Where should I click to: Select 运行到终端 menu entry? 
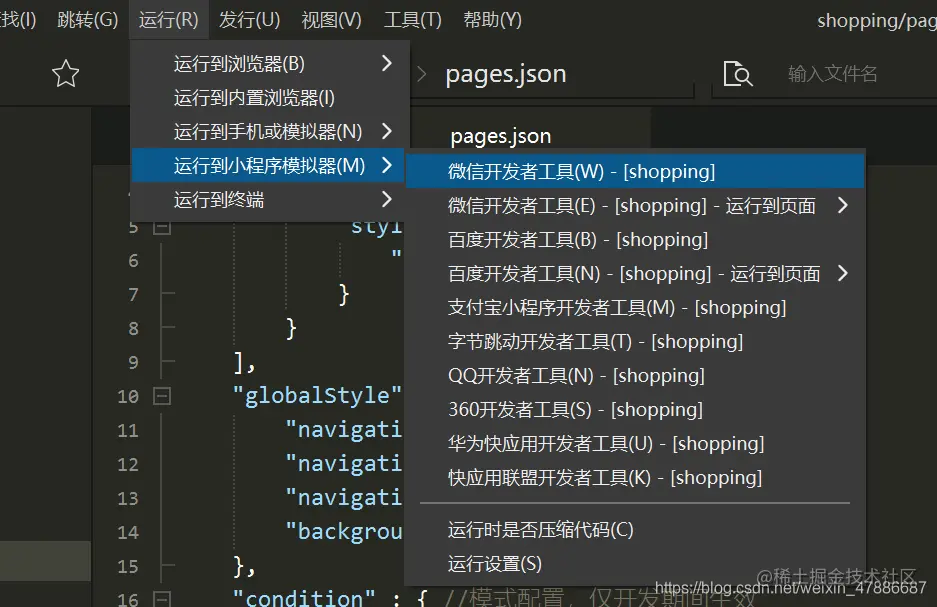point(268,200)
